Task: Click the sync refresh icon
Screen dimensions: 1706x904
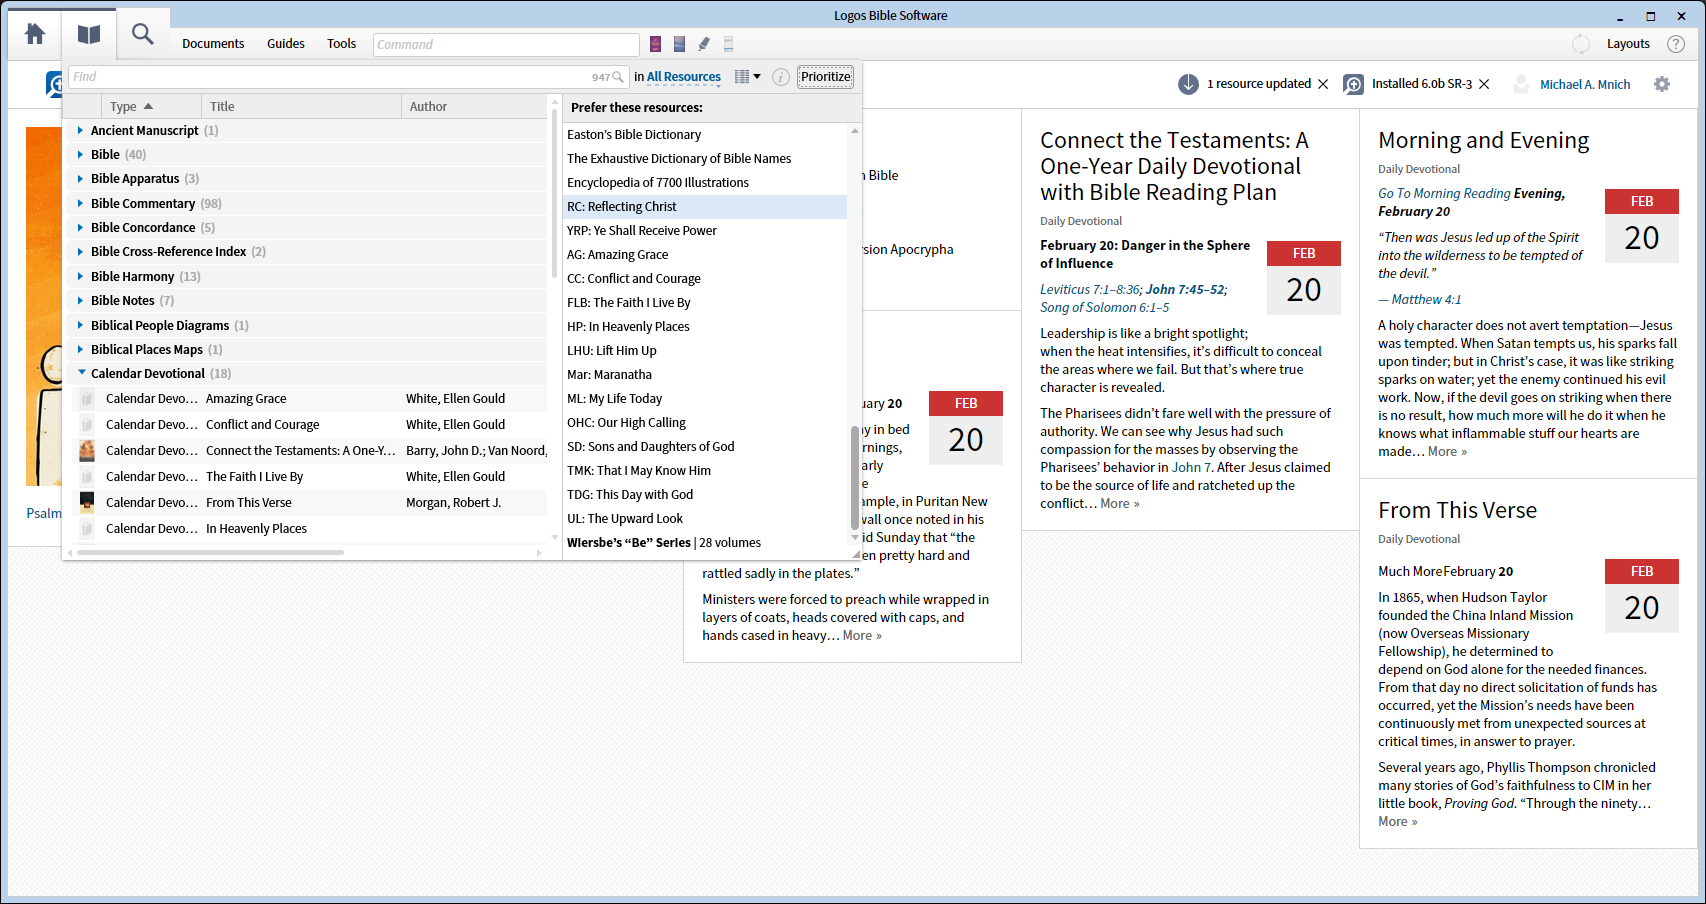Action: click(x=1581, y=44)
